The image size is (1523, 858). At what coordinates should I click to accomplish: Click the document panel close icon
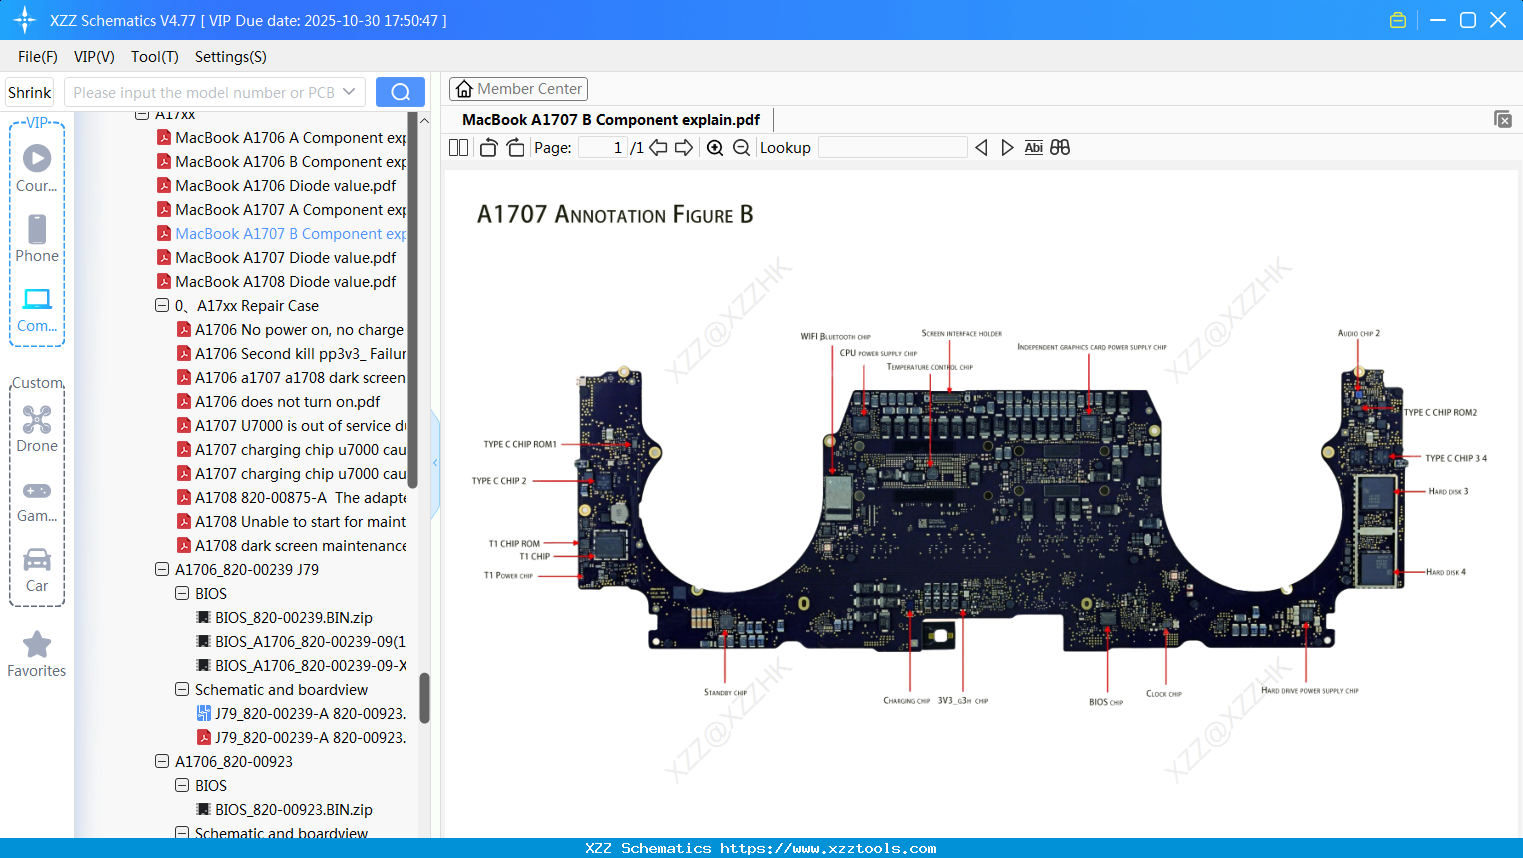click(1503, 119)
